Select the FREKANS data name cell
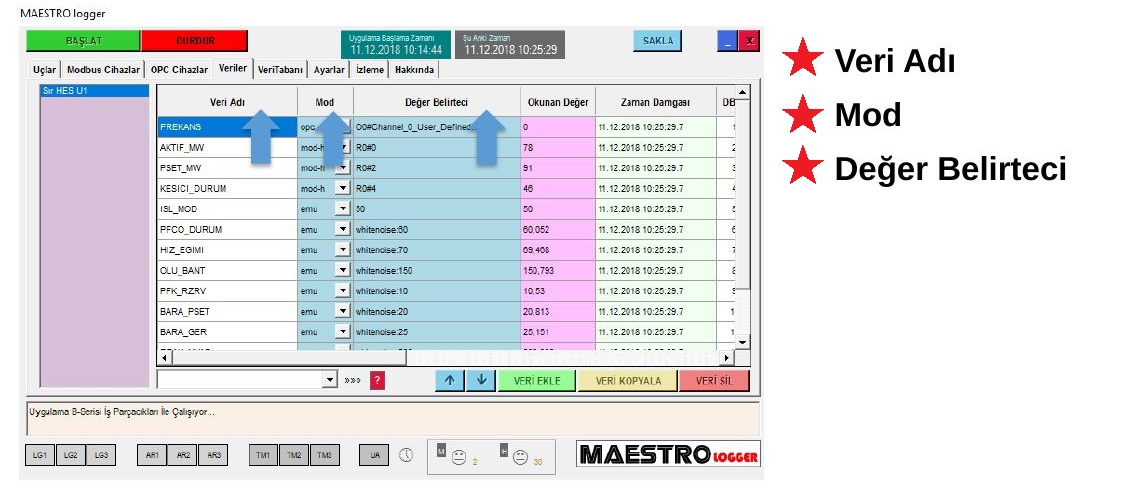 click(x=227, y=127)
